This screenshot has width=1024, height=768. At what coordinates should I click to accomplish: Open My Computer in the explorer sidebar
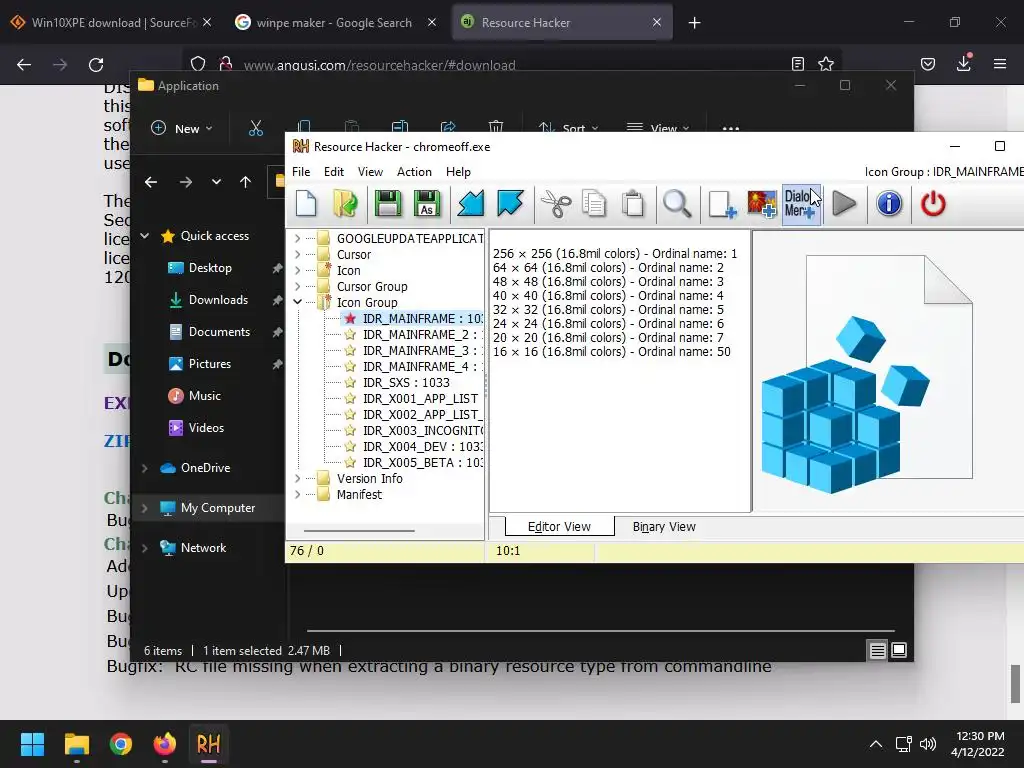218,507
